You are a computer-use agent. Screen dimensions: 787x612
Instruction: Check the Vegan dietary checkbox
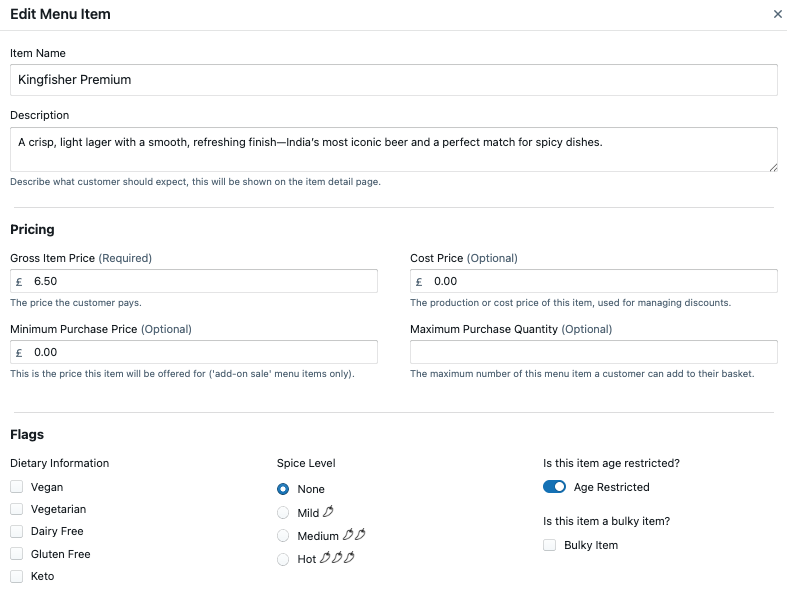point(17,487)
